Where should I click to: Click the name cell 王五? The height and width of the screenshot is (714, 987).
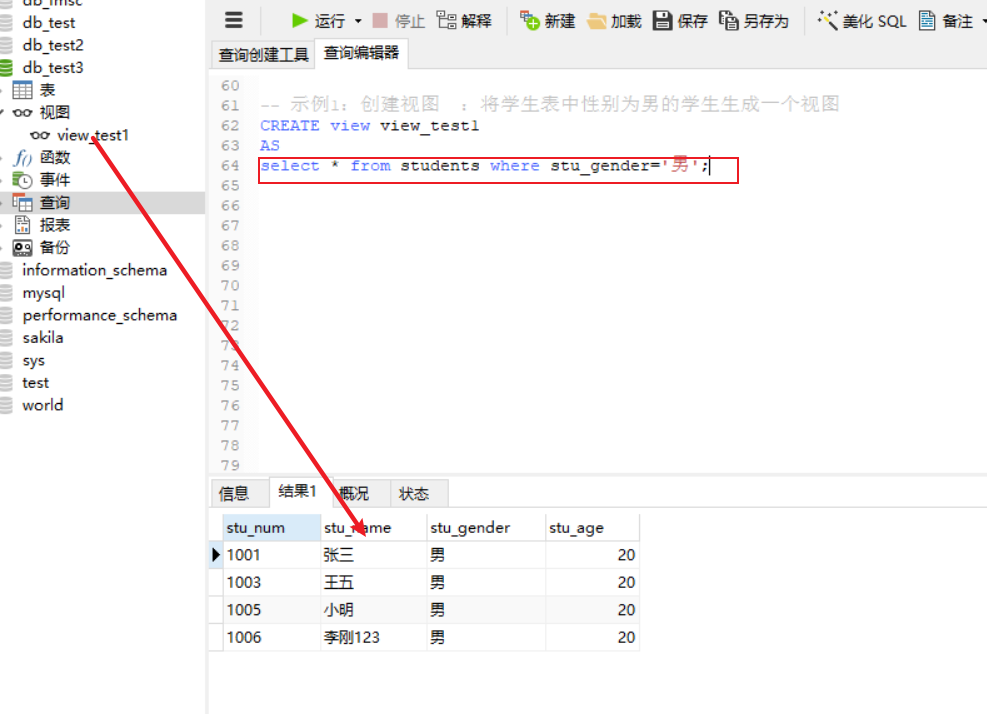click(x=373, y=582)
